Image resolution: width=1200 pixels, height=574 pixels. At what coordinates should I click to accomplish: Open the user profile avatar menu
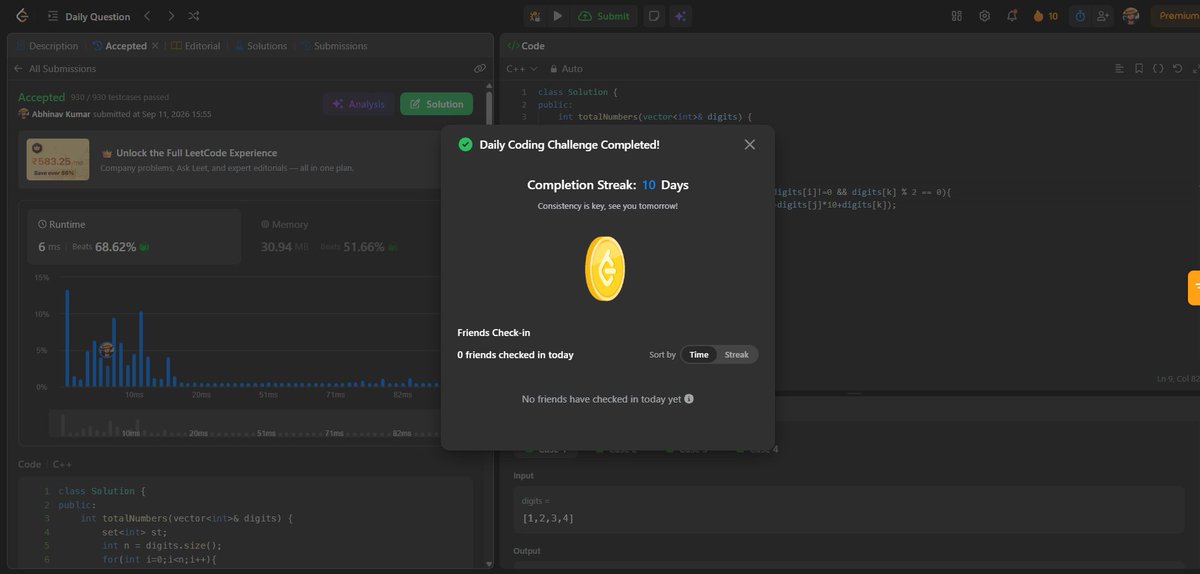click(x=1131, y=16)
